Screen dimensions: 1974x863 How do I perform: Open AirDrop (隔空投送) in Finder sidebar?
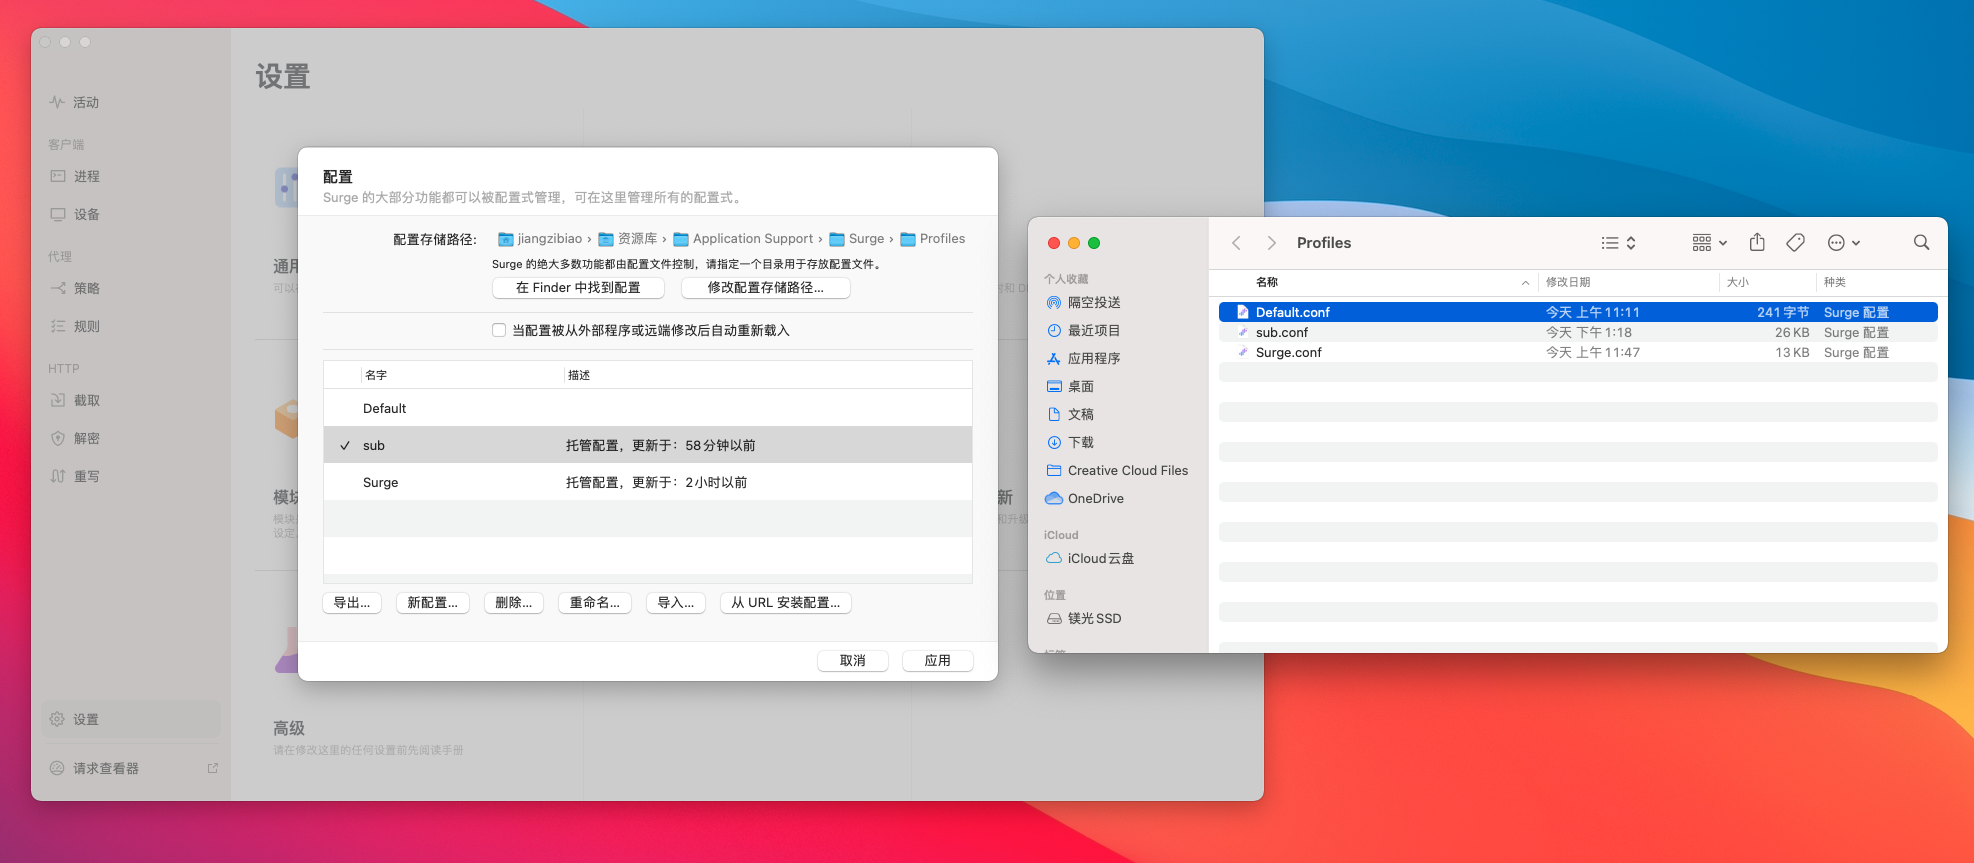coord(1093,303)
